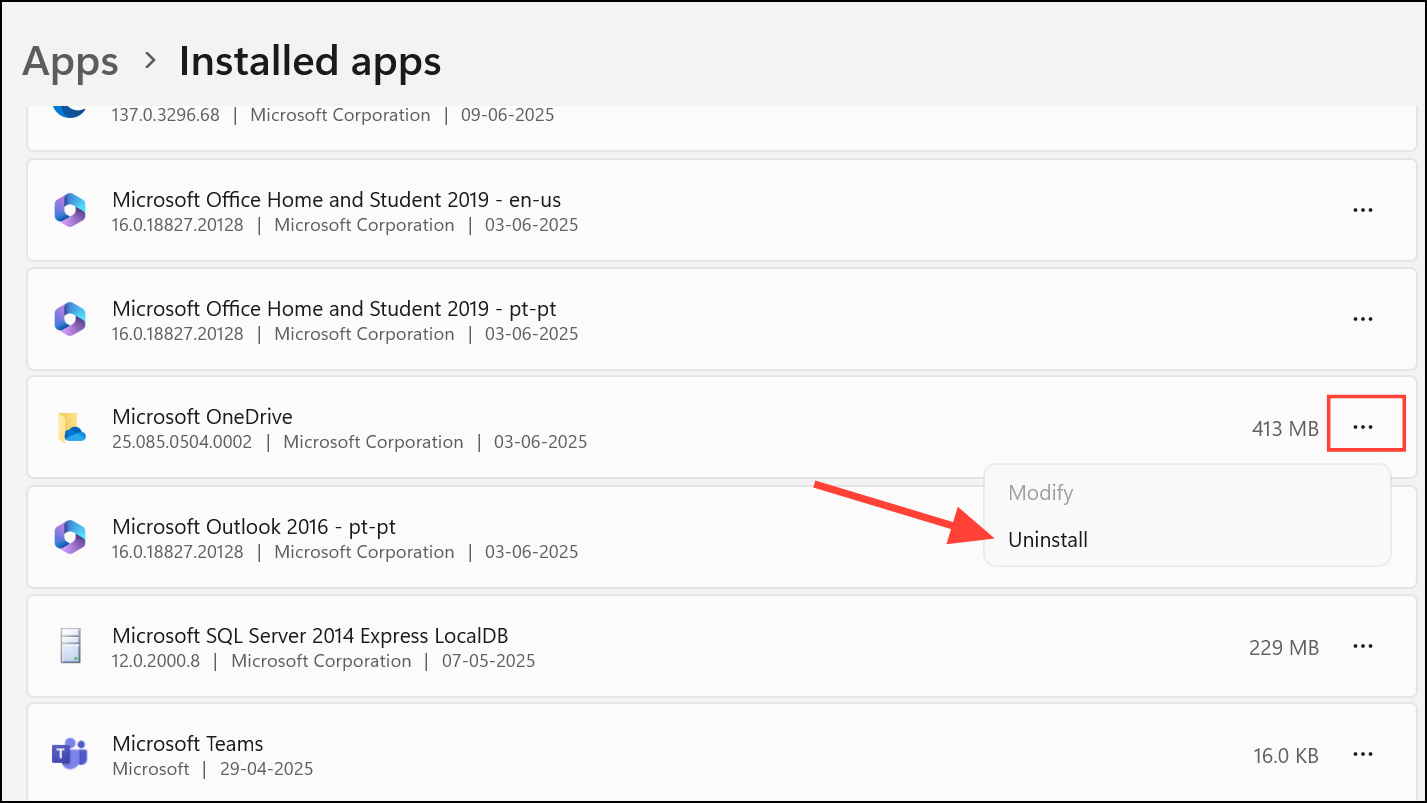Open options menu for Office 2019 en-us
Screen dimensions: 1427x803
[1362, 210]
